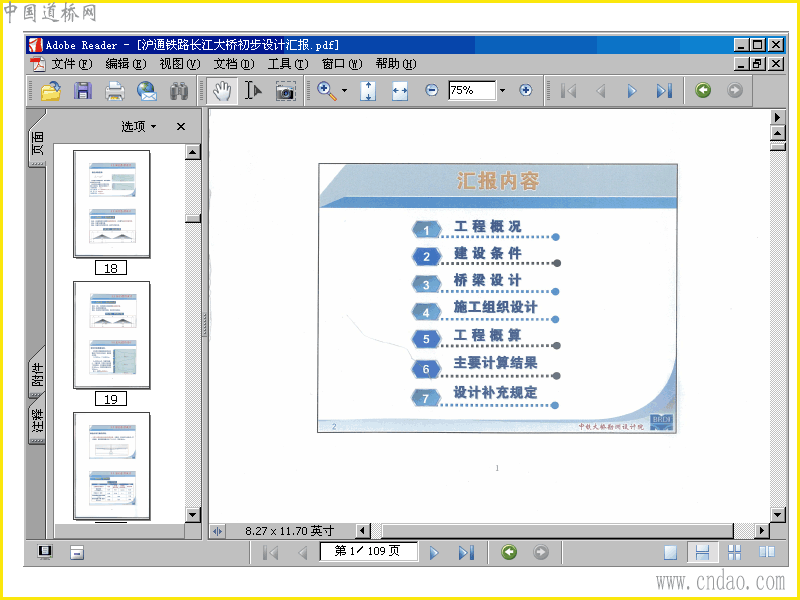Open the 文件 menu
The image size is (800, 600).
[71, 64]
